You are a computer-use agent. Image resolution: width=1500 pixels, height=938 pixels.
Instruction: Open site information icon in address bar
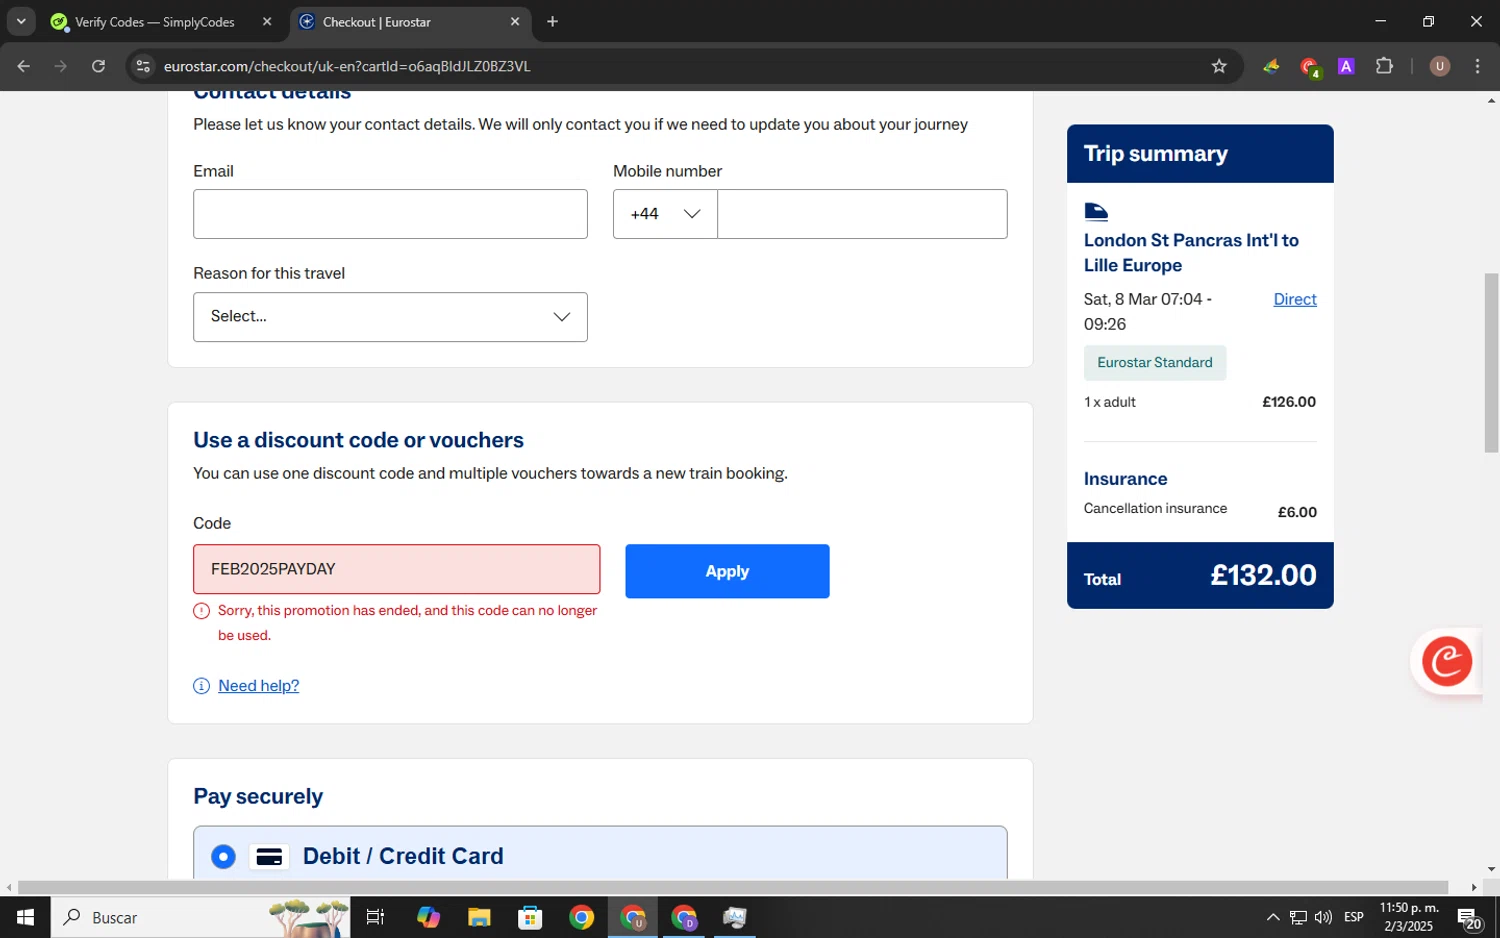point(143,66)
